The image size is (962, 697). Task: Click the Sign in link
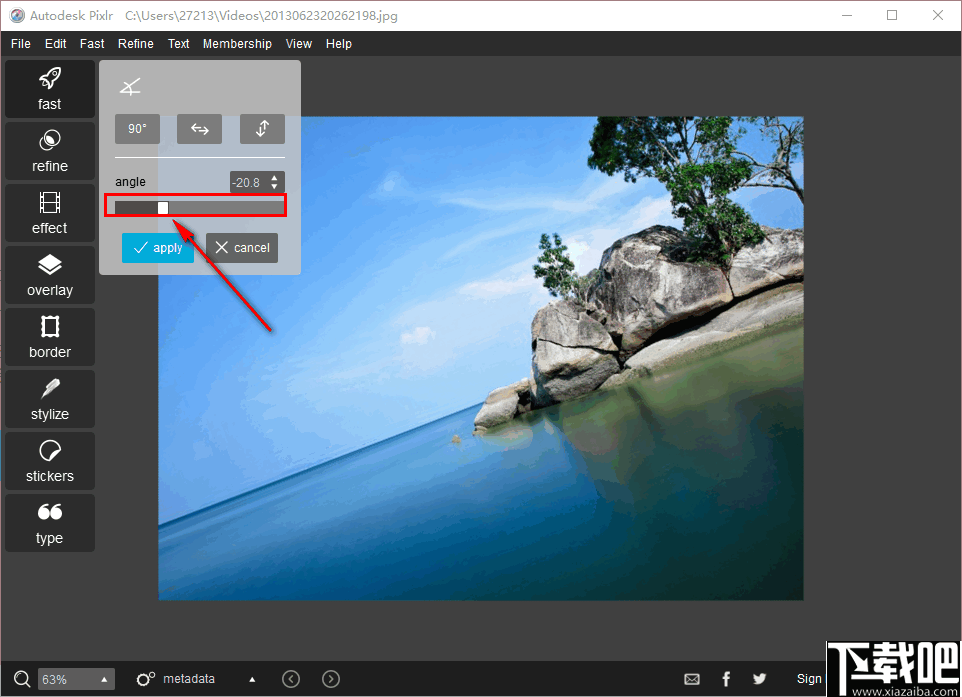pos(809,679)
